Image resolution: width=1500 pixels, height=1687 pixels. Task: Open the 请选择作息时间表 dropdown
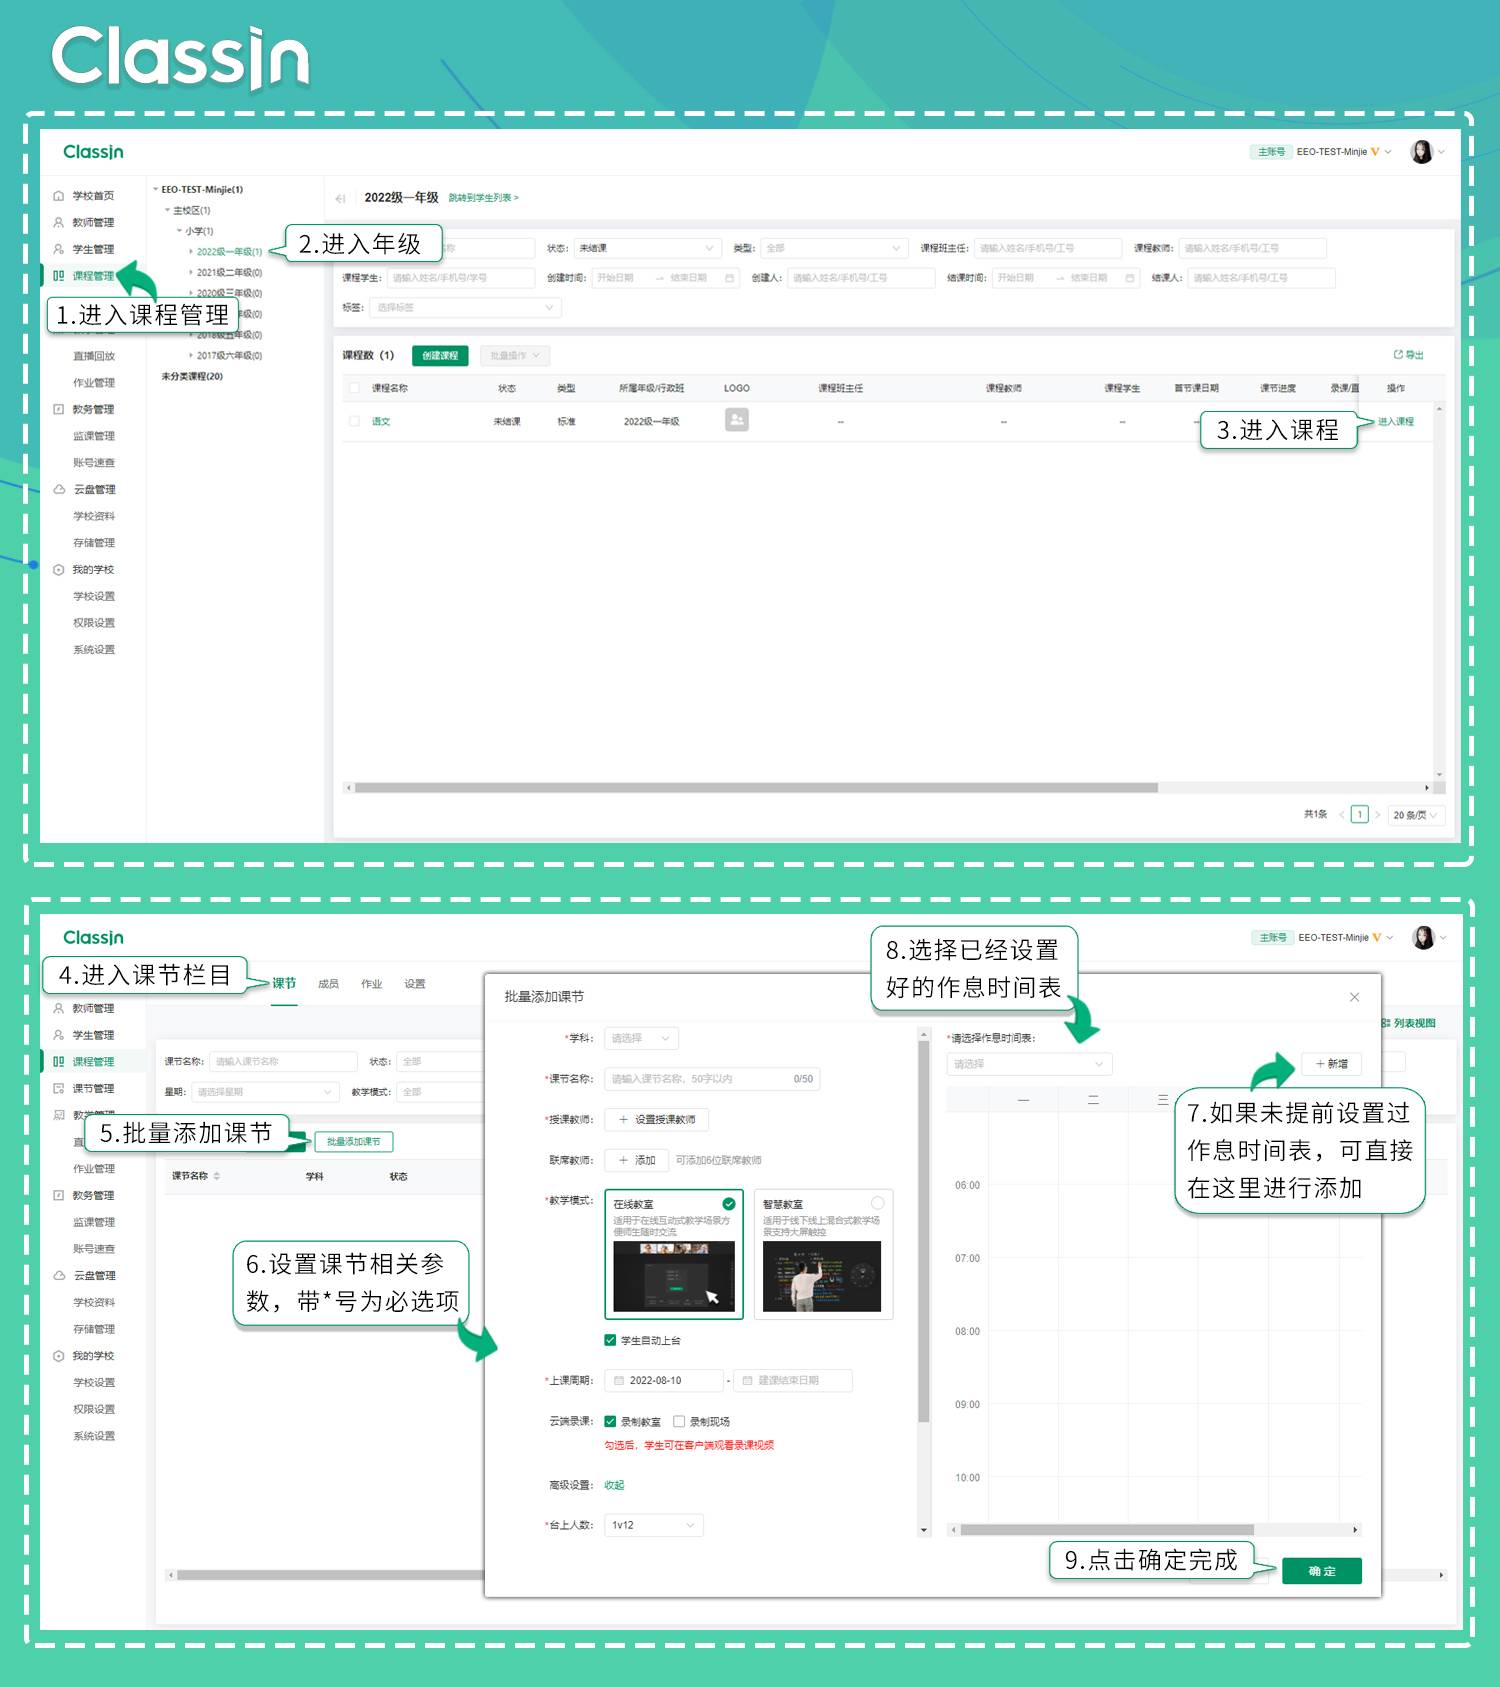(1029, 1064)
